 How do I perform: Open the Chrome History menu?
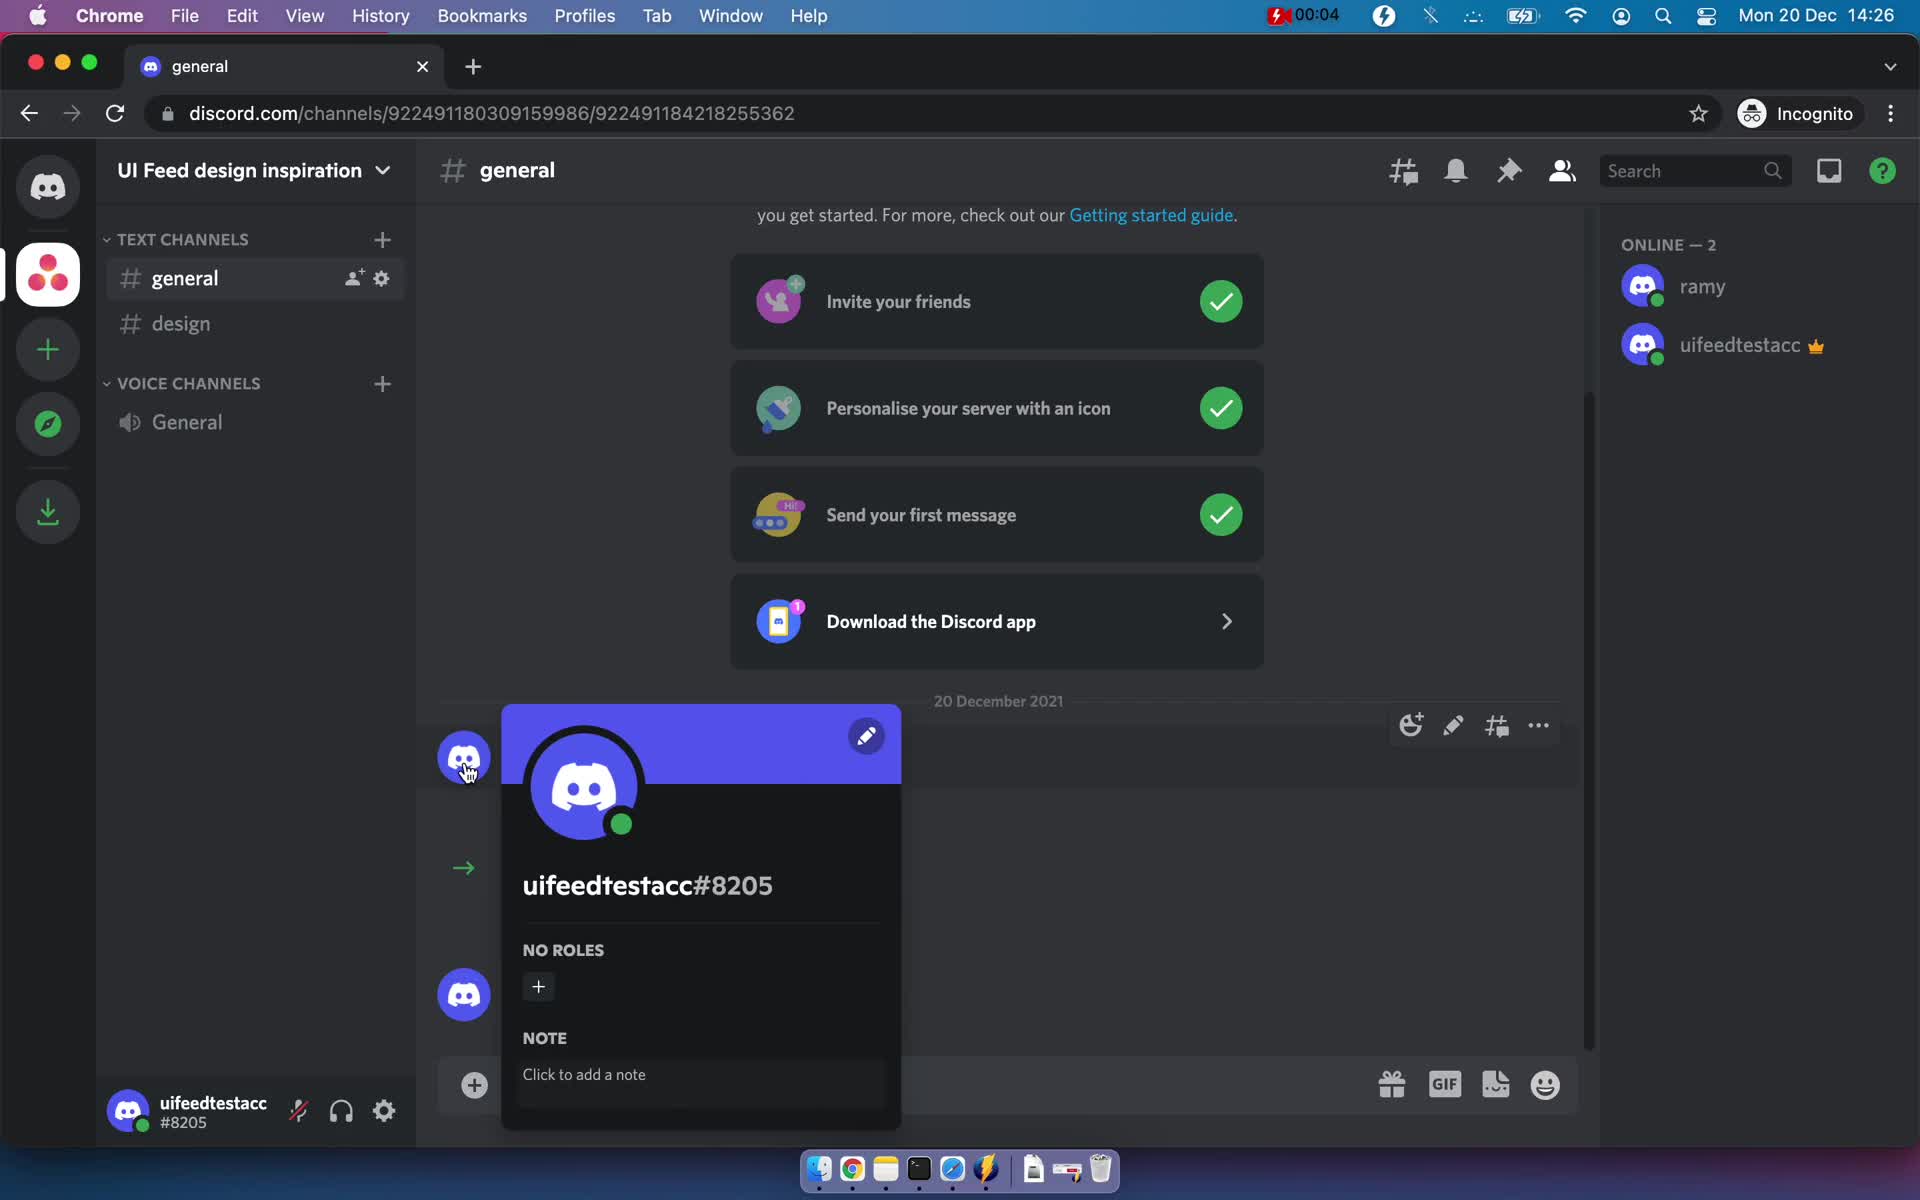[x=380, y=16]
